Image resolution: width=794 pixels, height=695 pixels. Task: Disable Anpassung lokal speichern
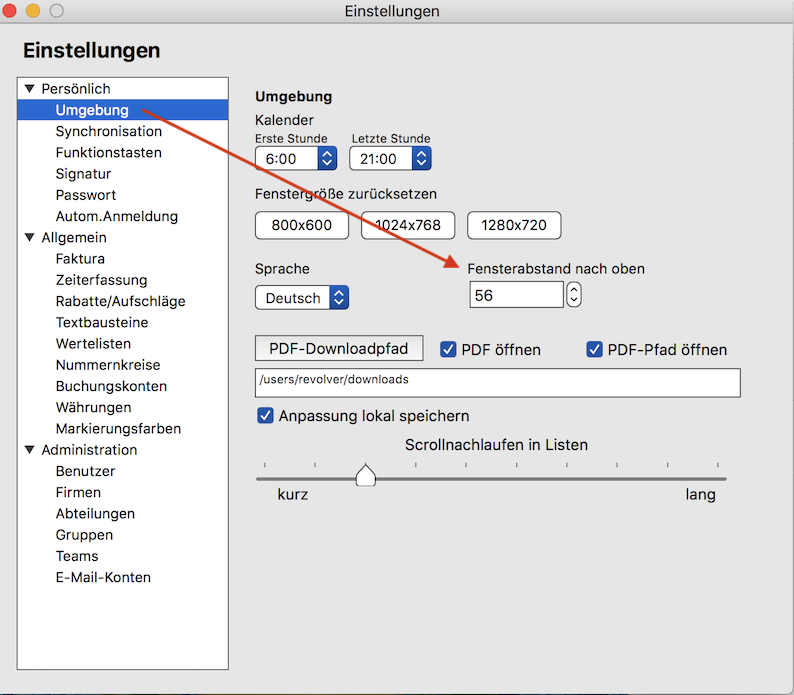coord(266,416)
